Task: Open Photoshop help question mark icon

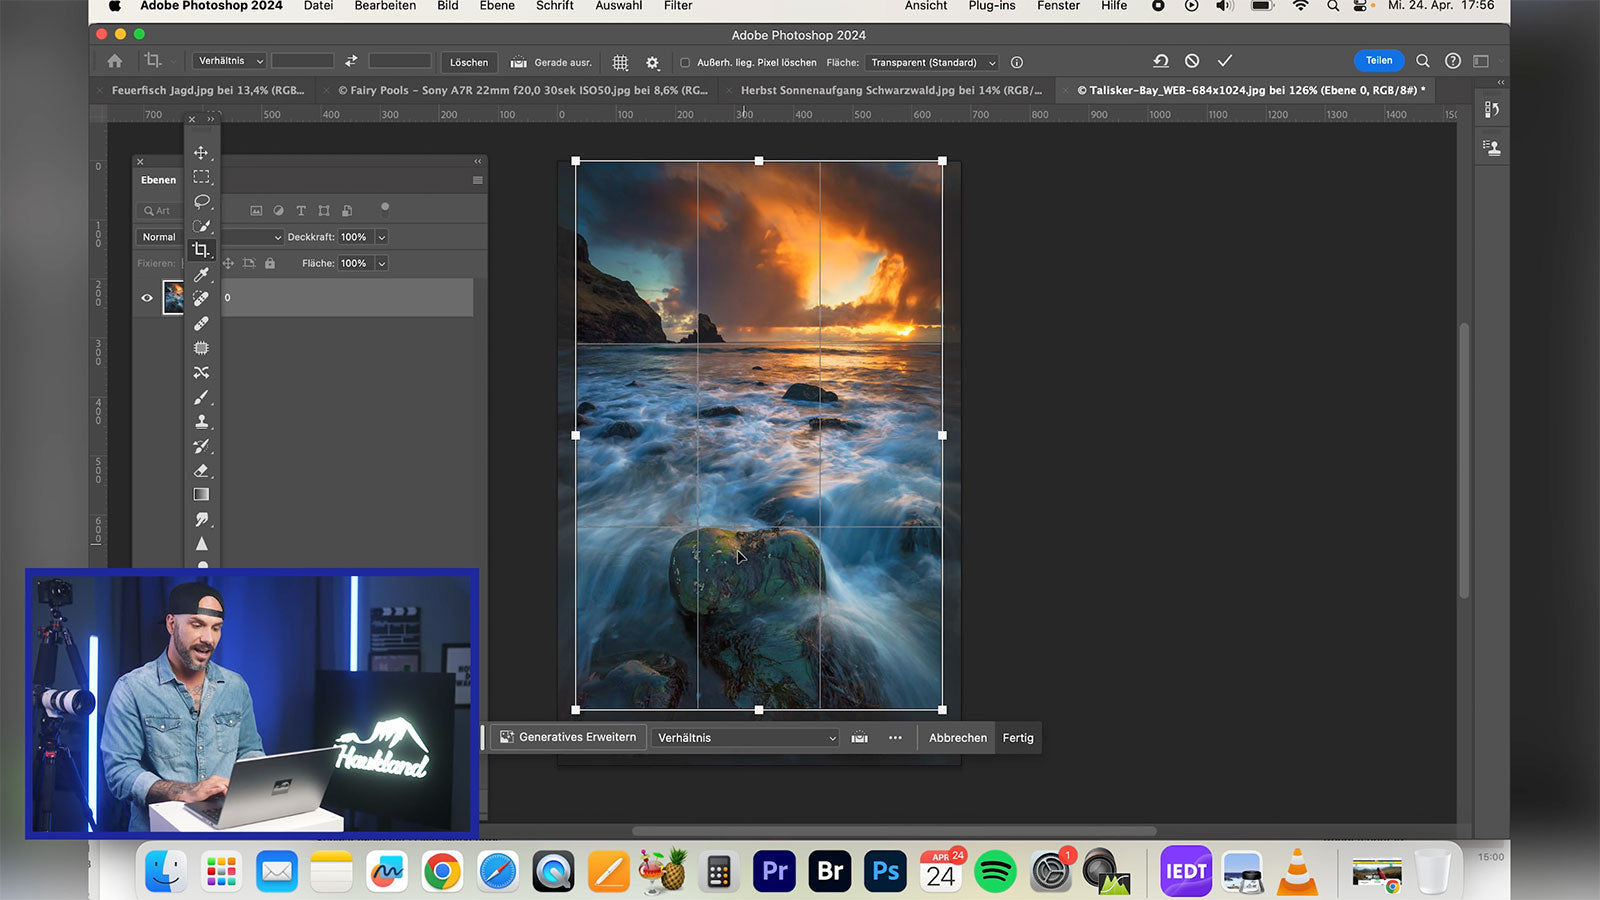Action: click(1453, 61)
